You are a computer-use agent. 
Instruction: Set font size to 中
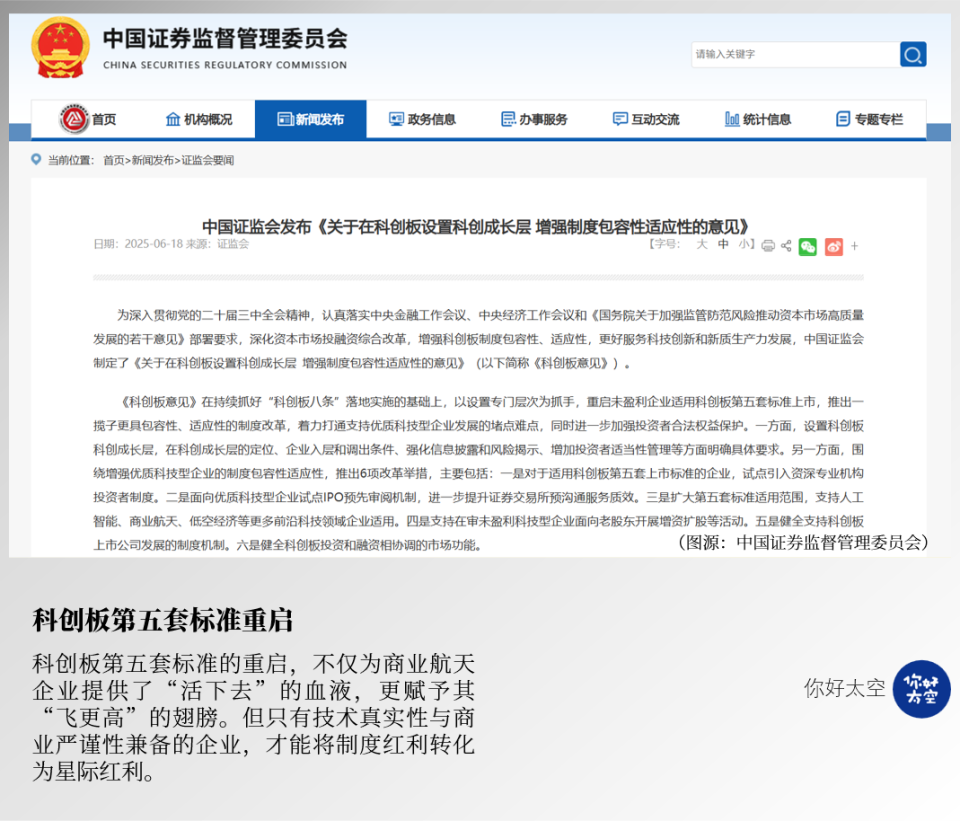point(723,244)
